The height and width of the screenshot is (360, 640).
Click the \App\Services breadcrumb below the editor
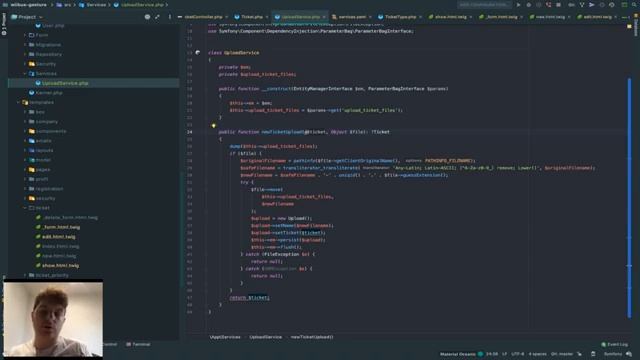(x=225, y=337)
